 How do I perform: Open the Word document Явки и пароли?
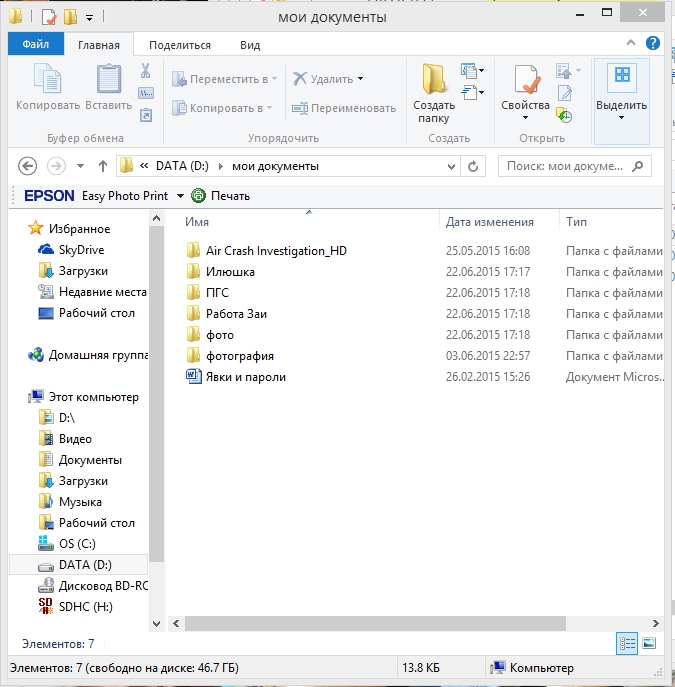click(x=246, y=377)
